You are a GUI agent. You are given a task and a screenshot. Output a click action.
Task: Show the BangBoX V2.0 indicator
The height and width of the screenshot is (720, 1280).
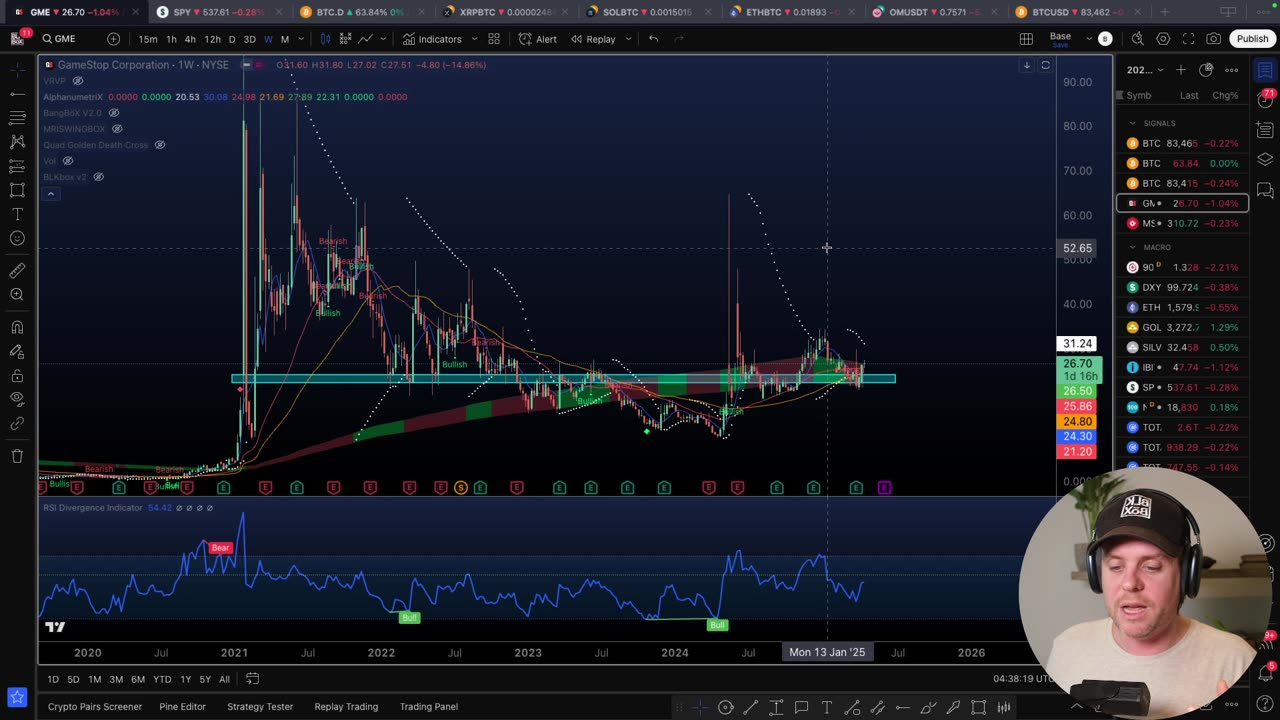coord(114,113)
